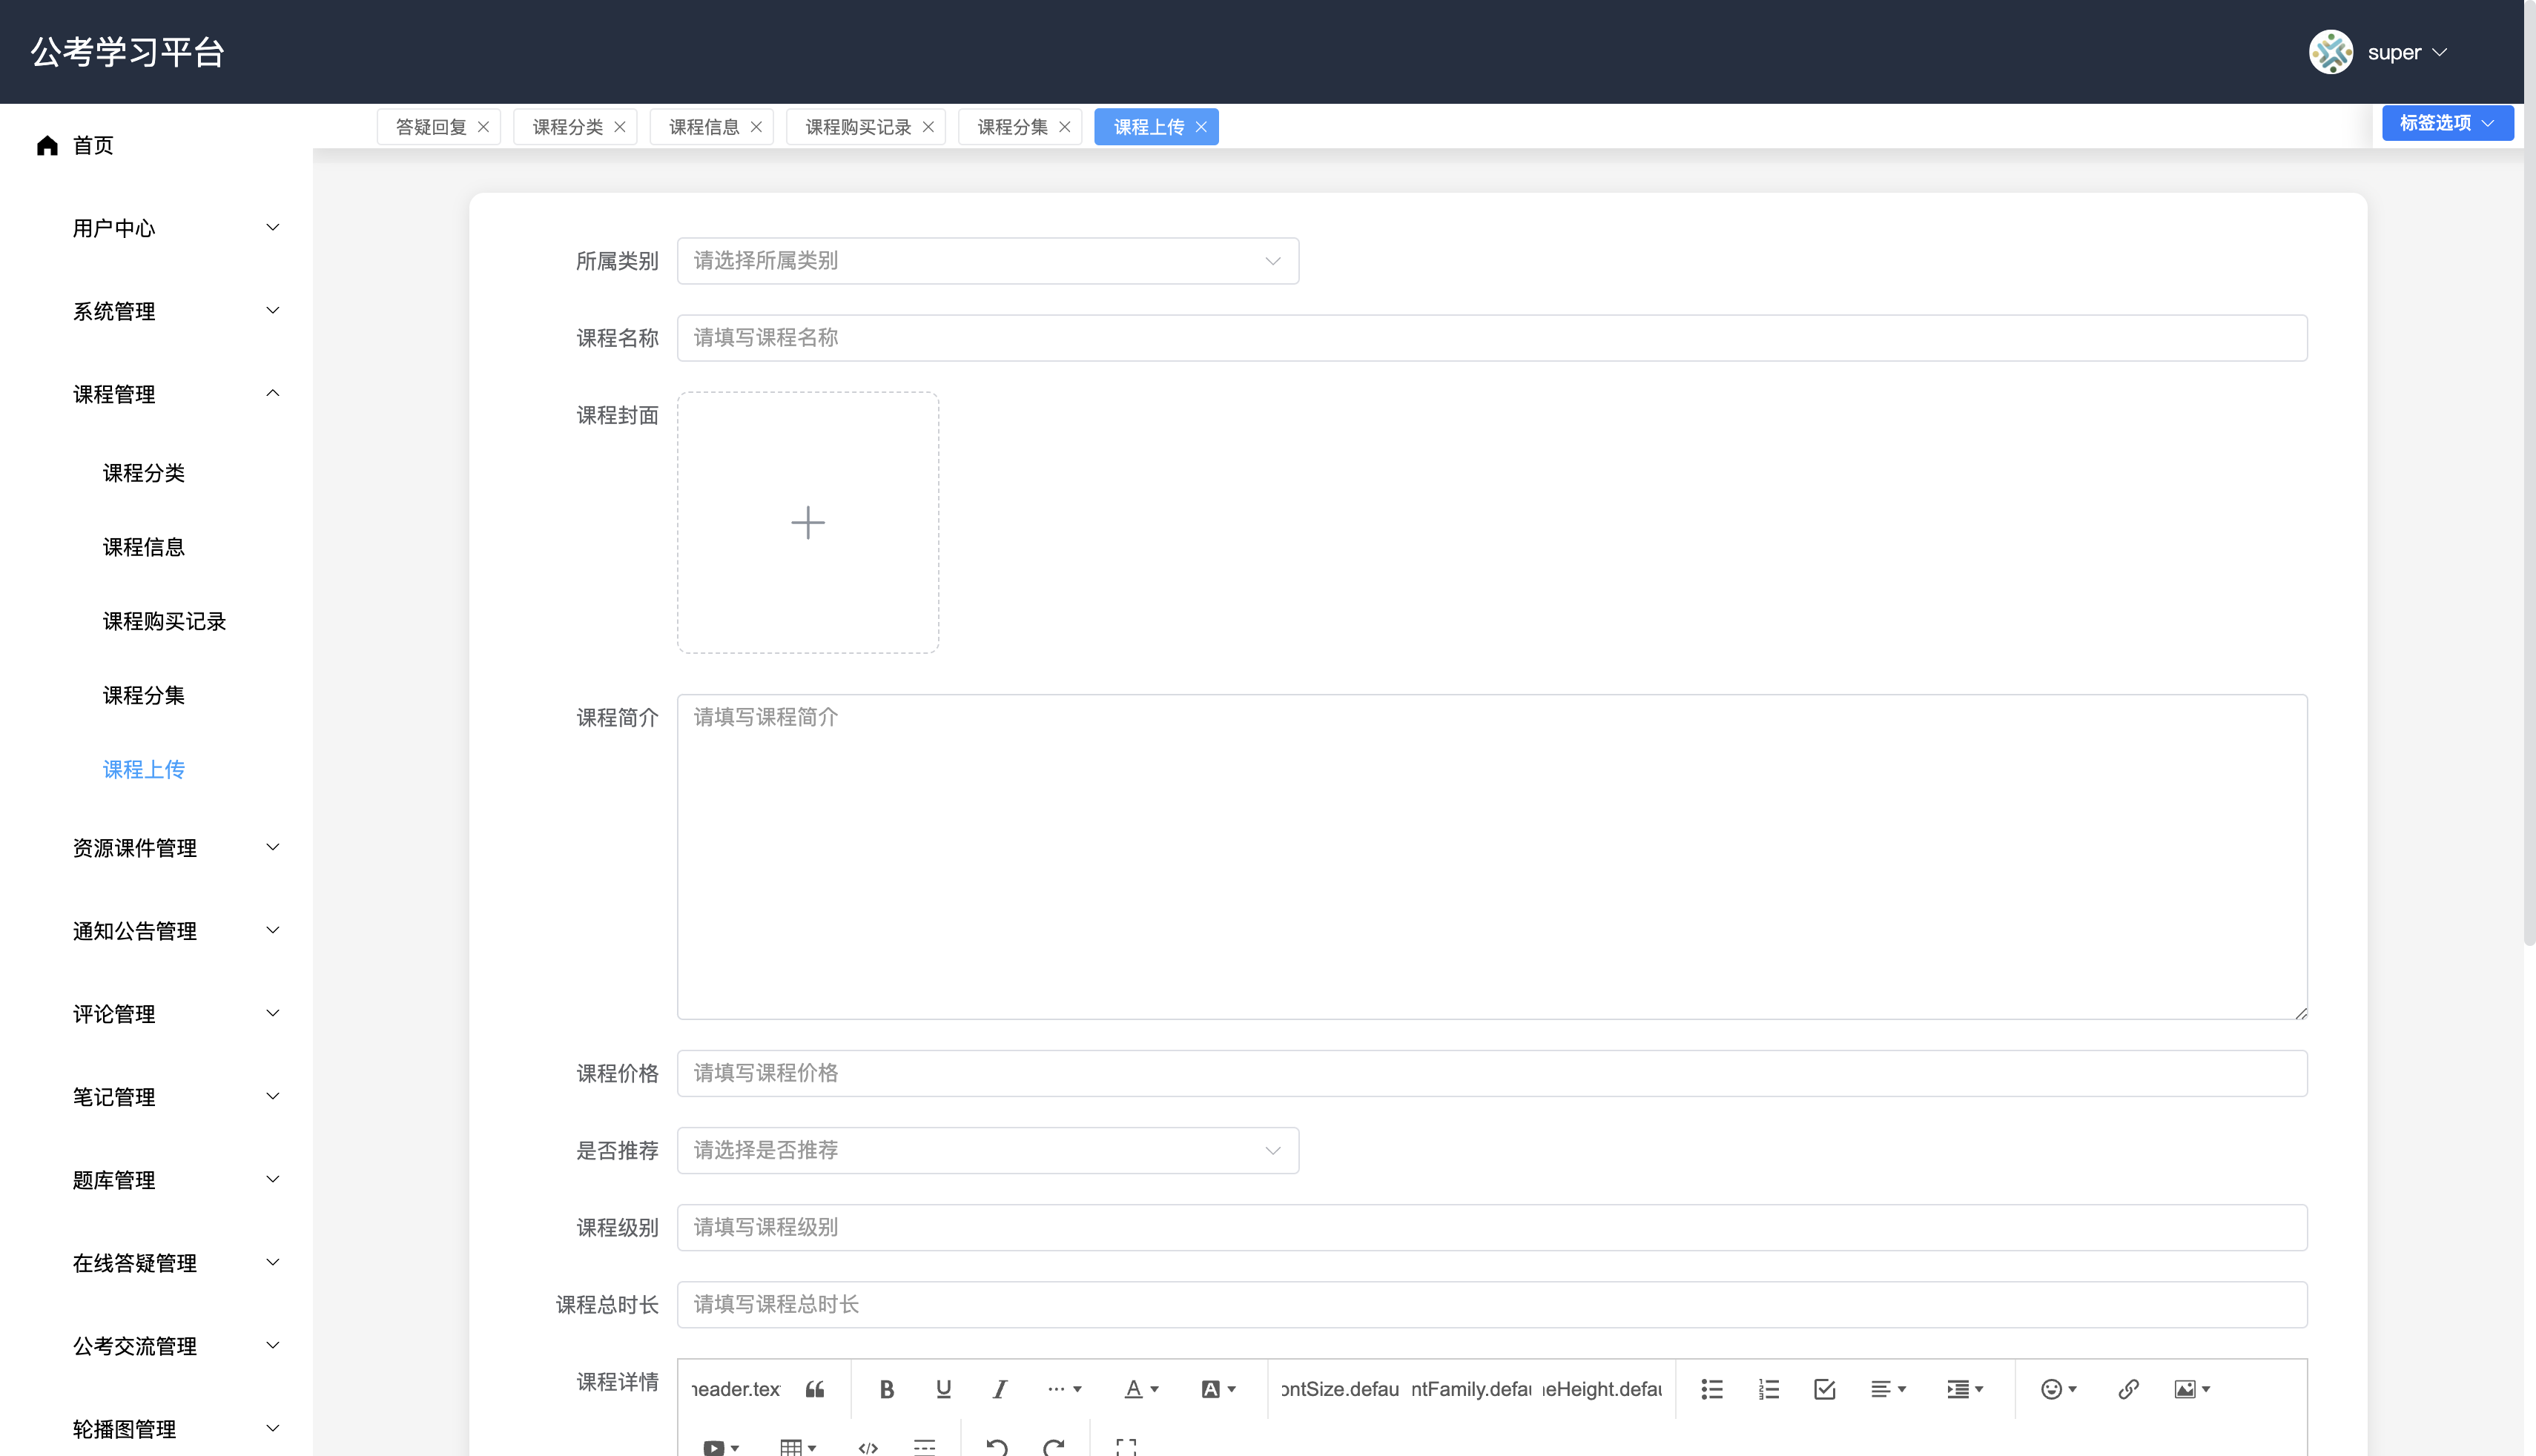Insert a numbered list
This screenshot has height=1456, width=2536.
click(1768, 1389)
